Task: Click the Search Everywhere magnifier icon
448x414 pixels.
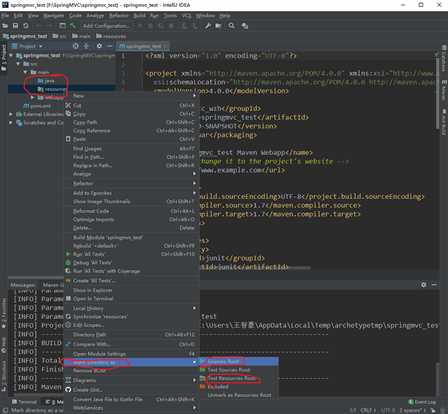Action: [231, 26]
